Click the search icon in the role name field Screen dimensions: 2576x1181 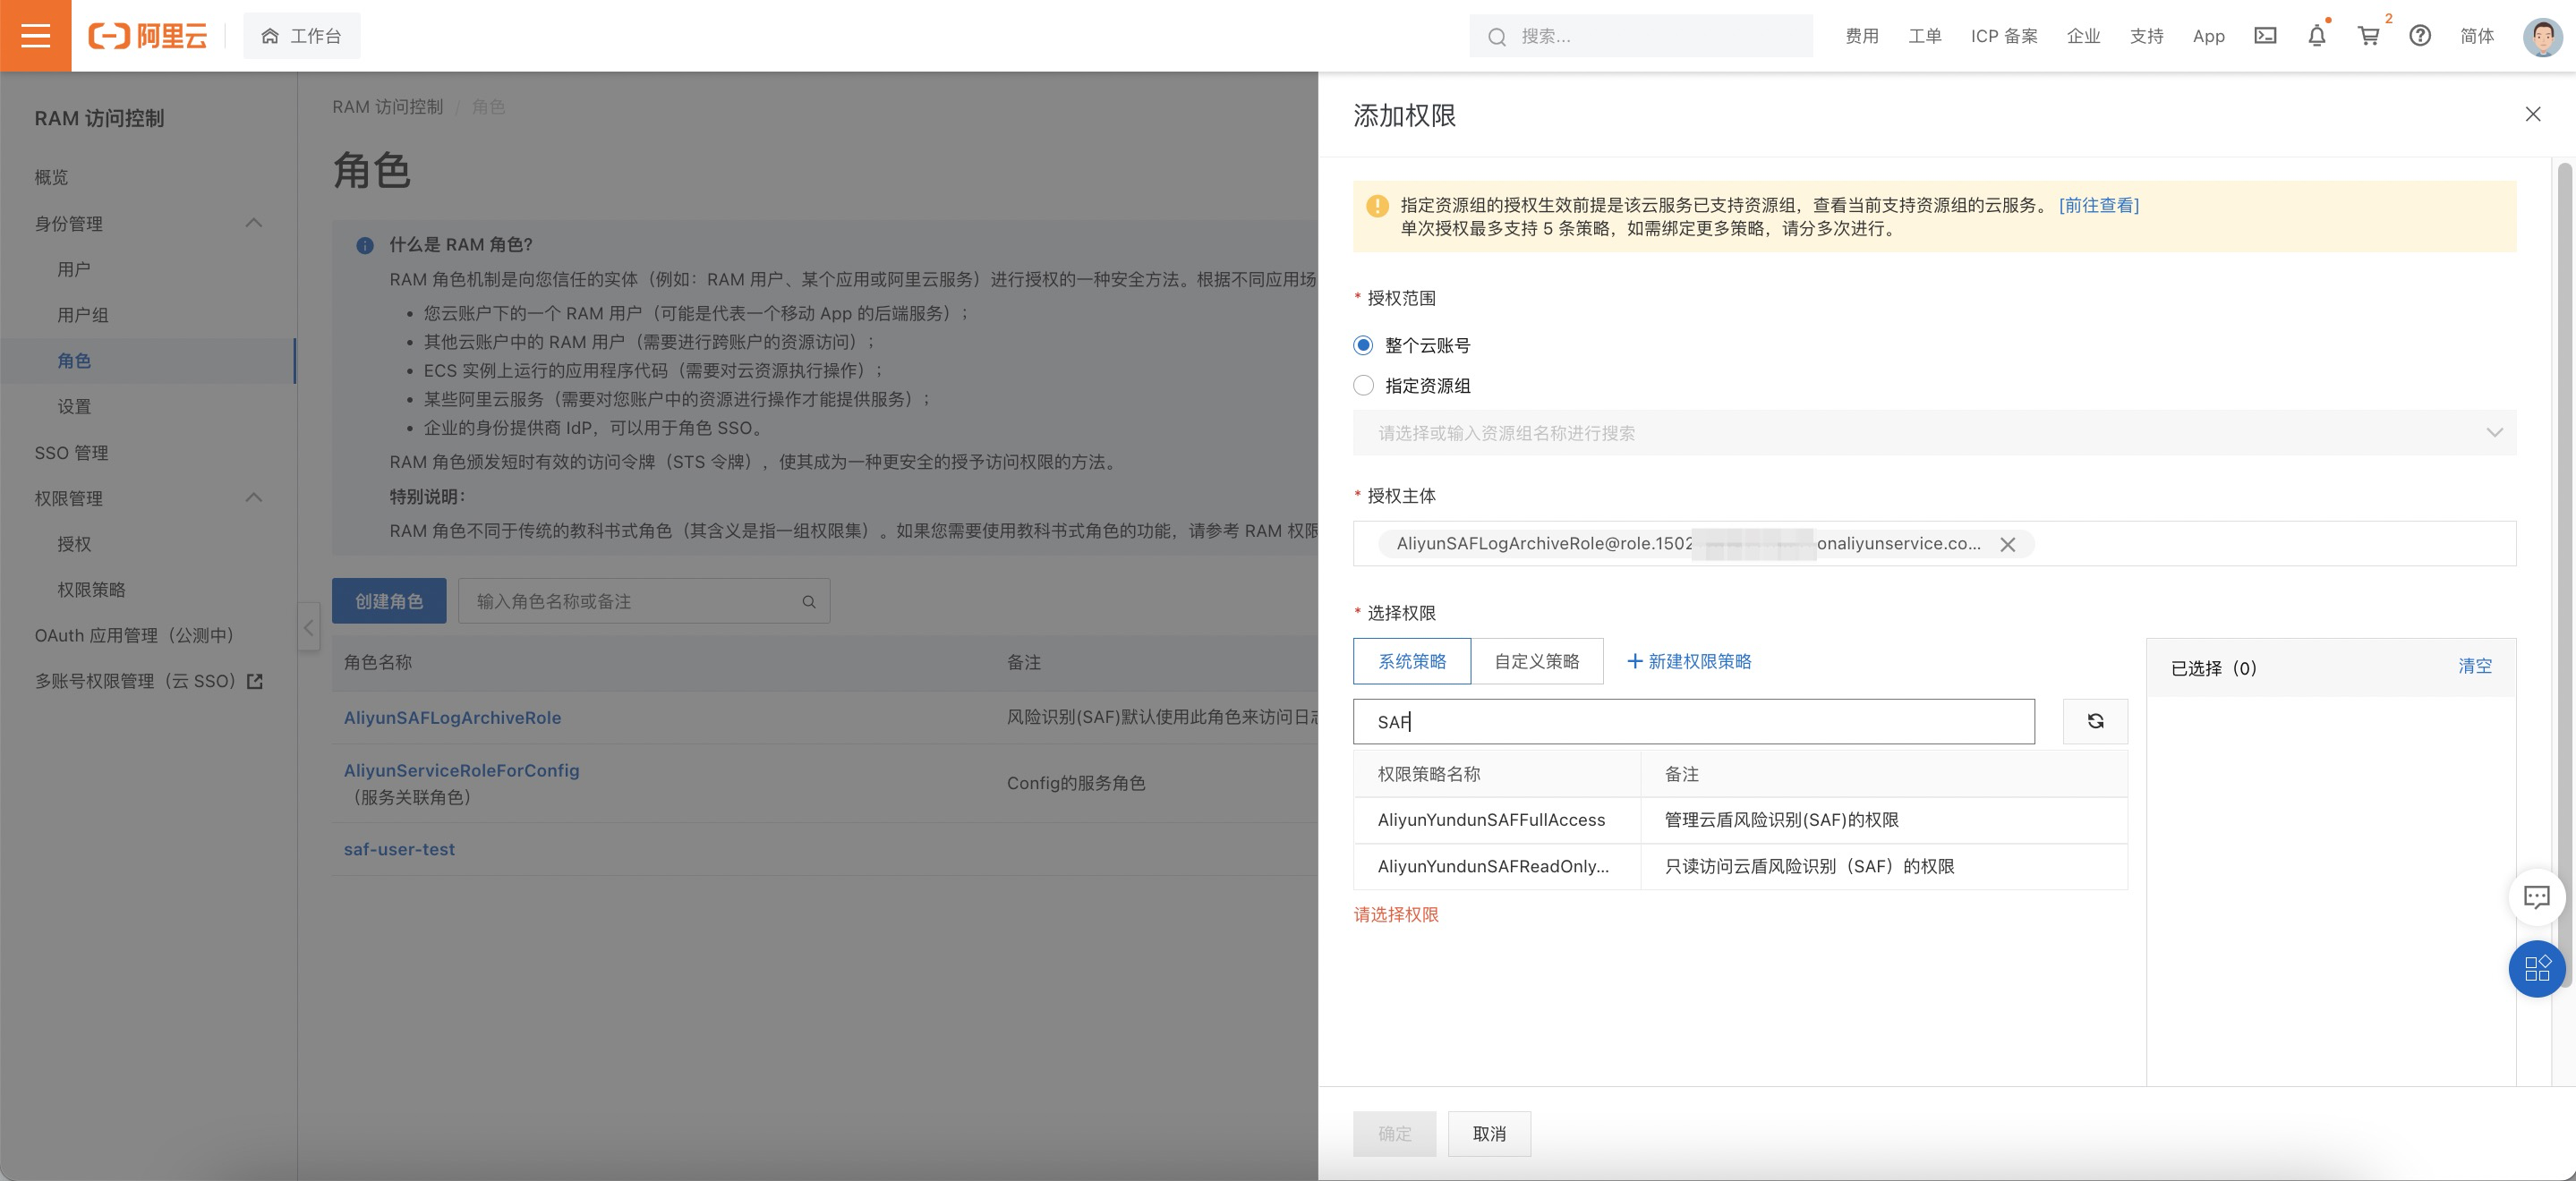(x=809, y=602)
